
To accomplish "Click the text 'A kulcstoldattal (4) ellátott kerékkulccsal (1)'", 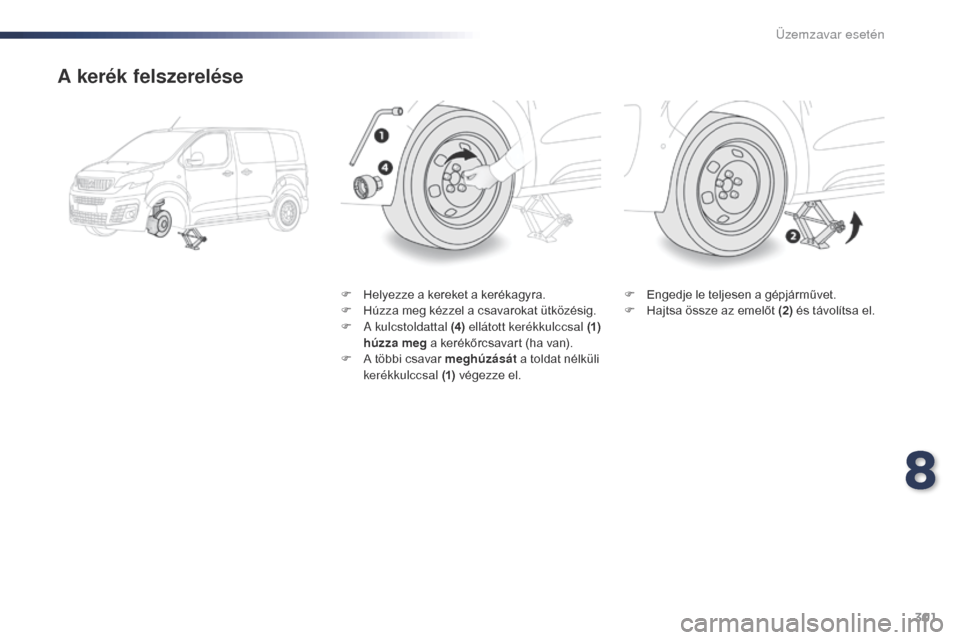I will [x=482, y=326].
